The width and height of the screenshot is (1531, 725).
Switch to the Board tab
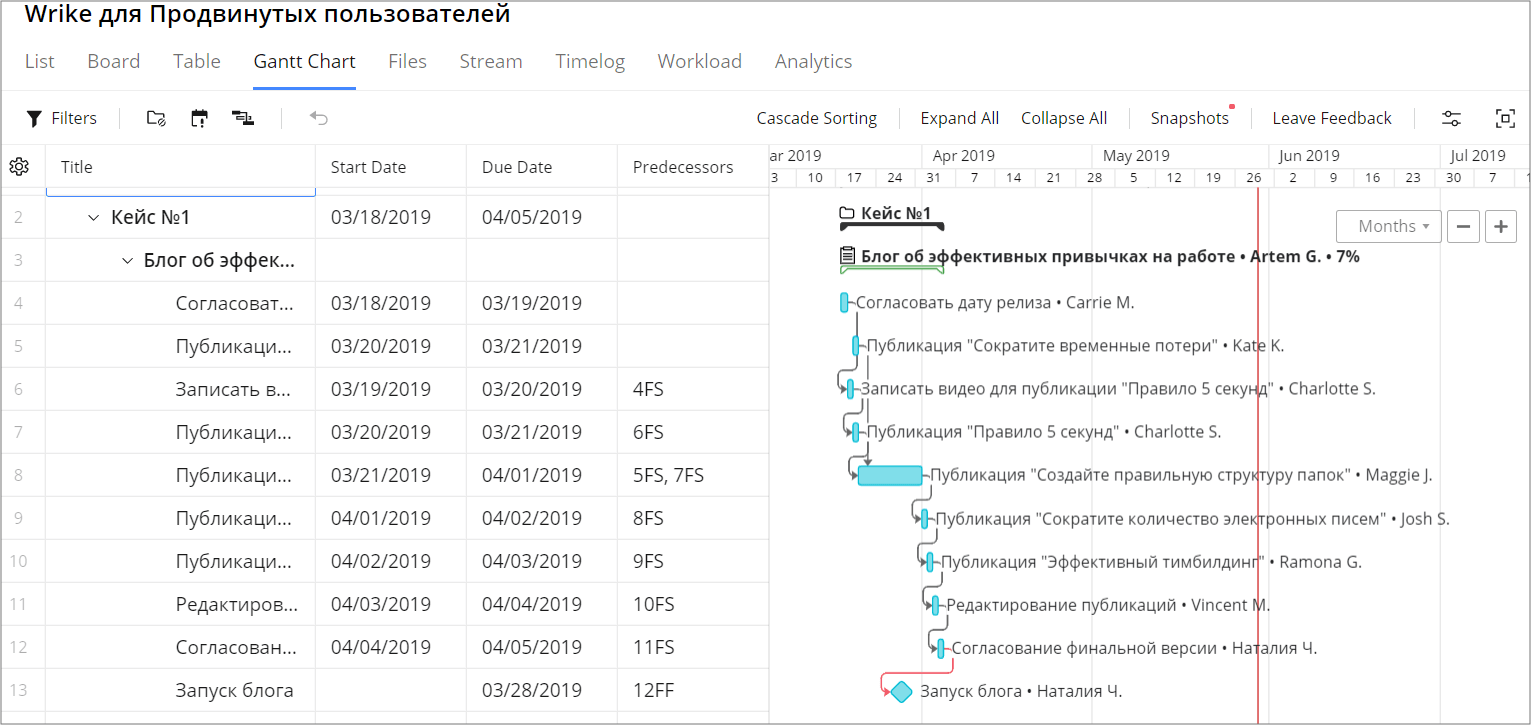tap(113, 61)
